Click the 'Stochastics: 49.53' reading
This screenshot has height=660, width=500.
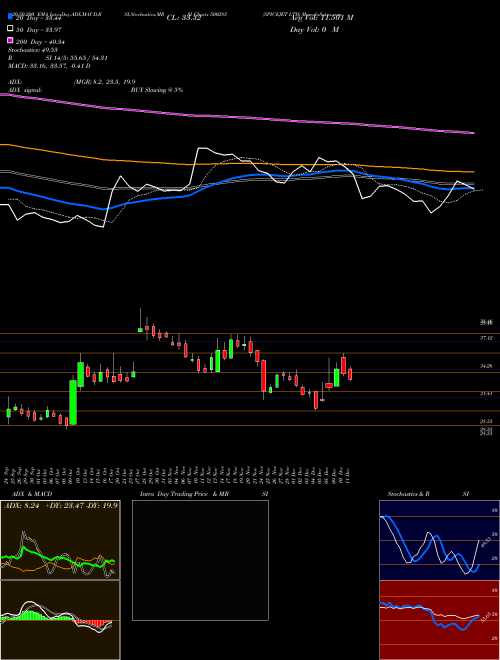click(31, 50)
